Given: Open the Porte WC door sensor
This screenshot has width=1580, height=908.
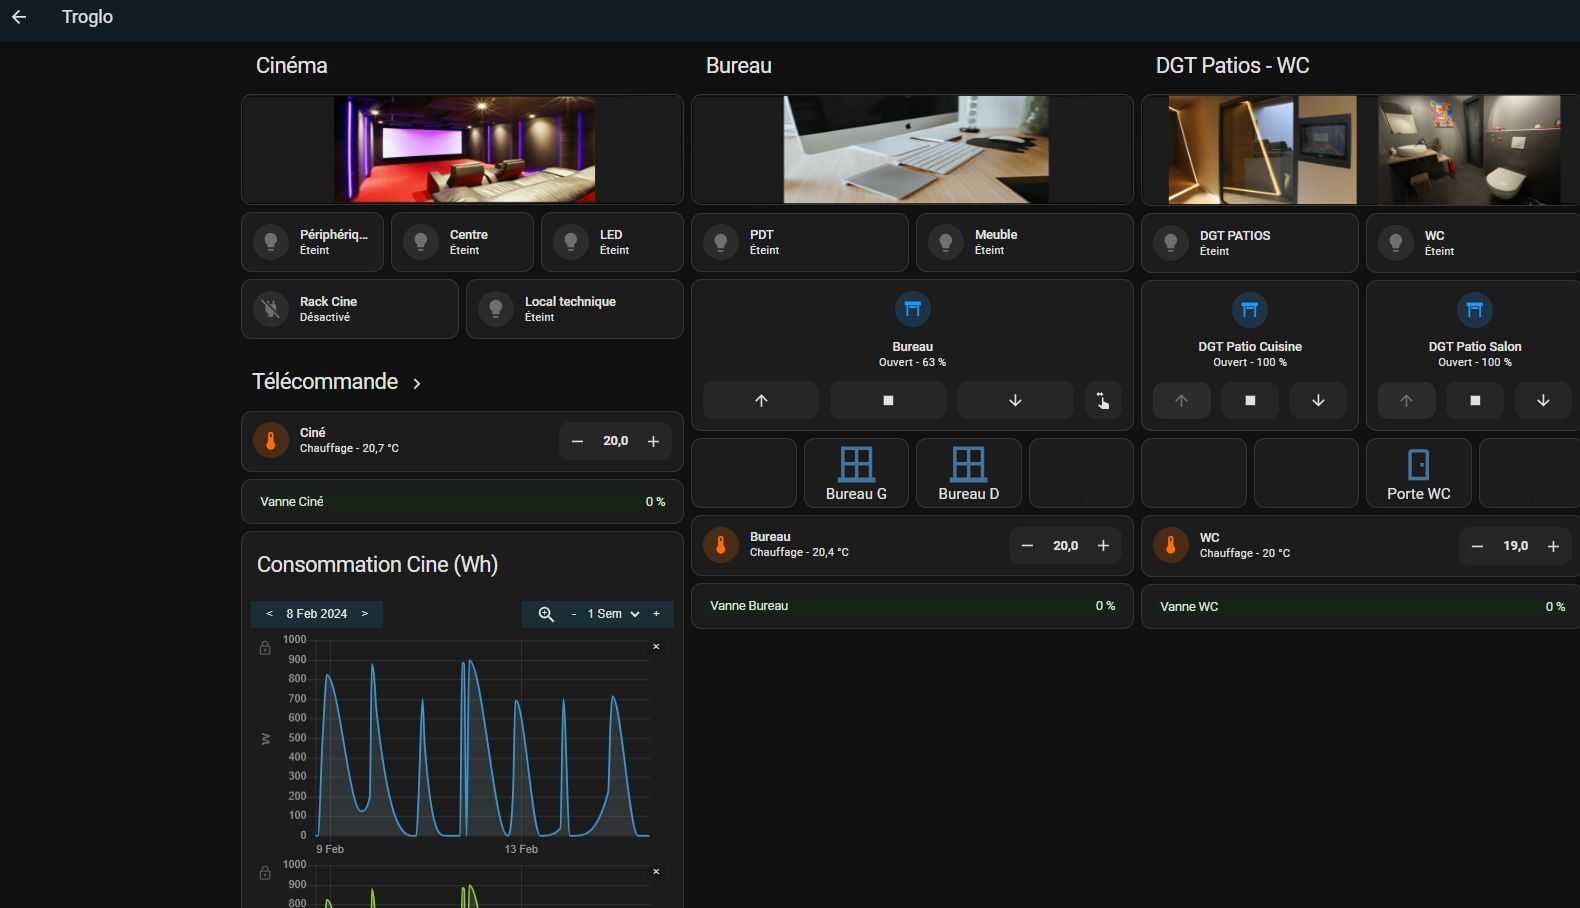Looking at the screenshot, I should [x=1418, y=473].
